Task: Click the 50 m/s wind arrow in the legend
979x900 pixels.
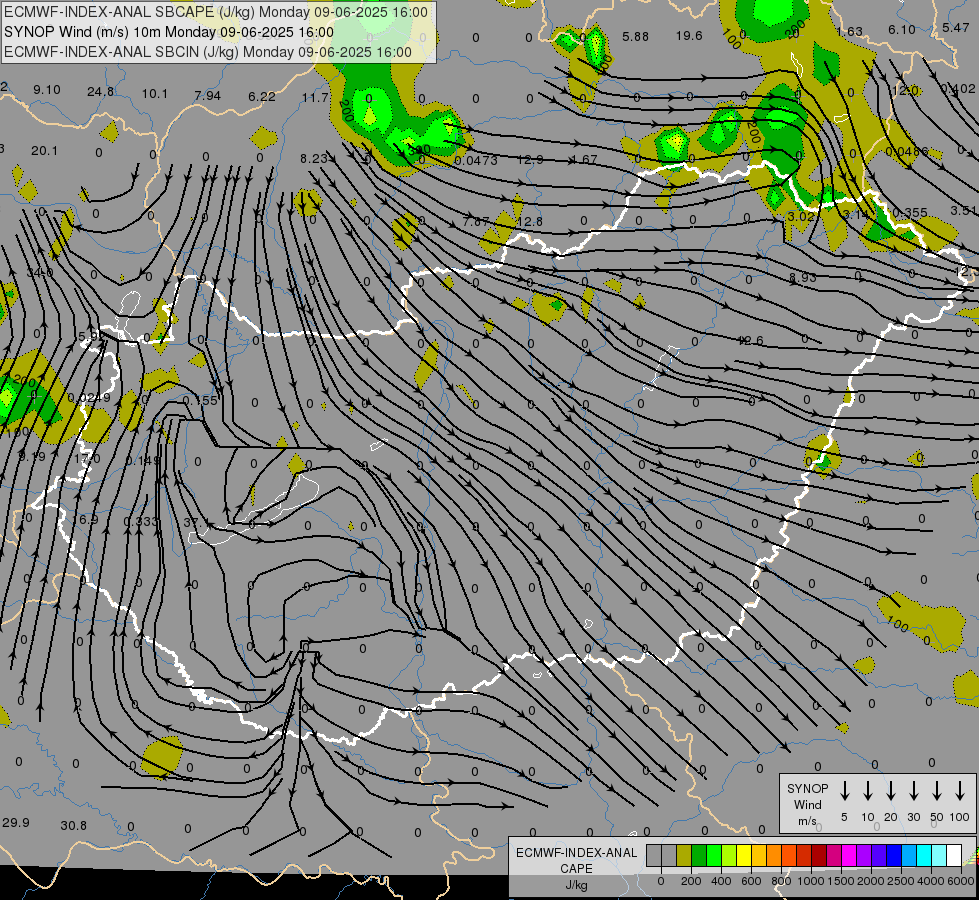Action: tap(937, 791)
